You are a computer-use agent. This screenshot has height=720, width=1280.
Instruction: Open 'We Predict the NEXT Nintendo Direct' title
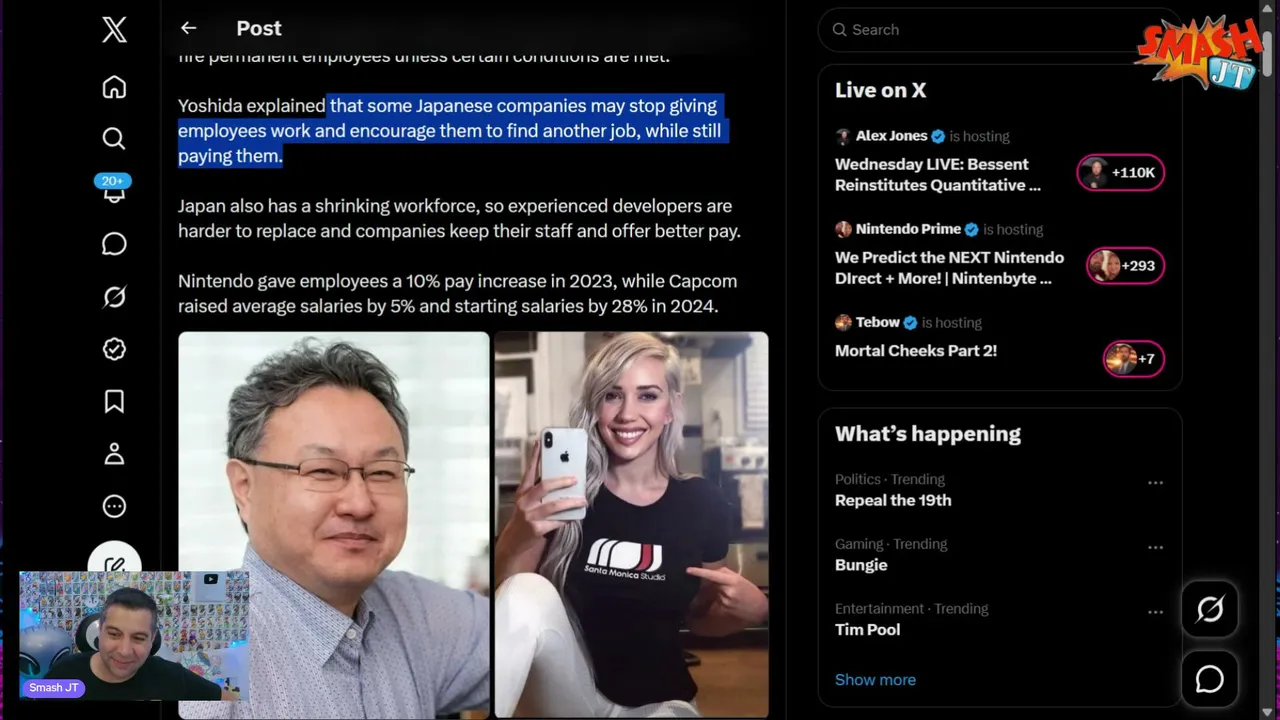(x=949, y=267)
